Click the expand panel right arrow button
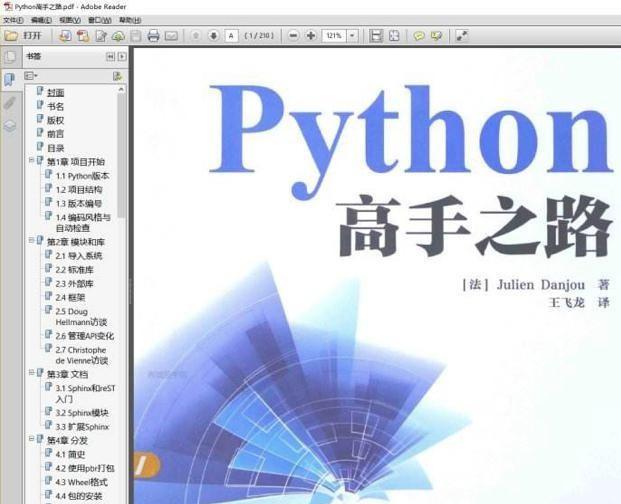Image resolution: width=621 pixels, height=504 pixels. 122,57
